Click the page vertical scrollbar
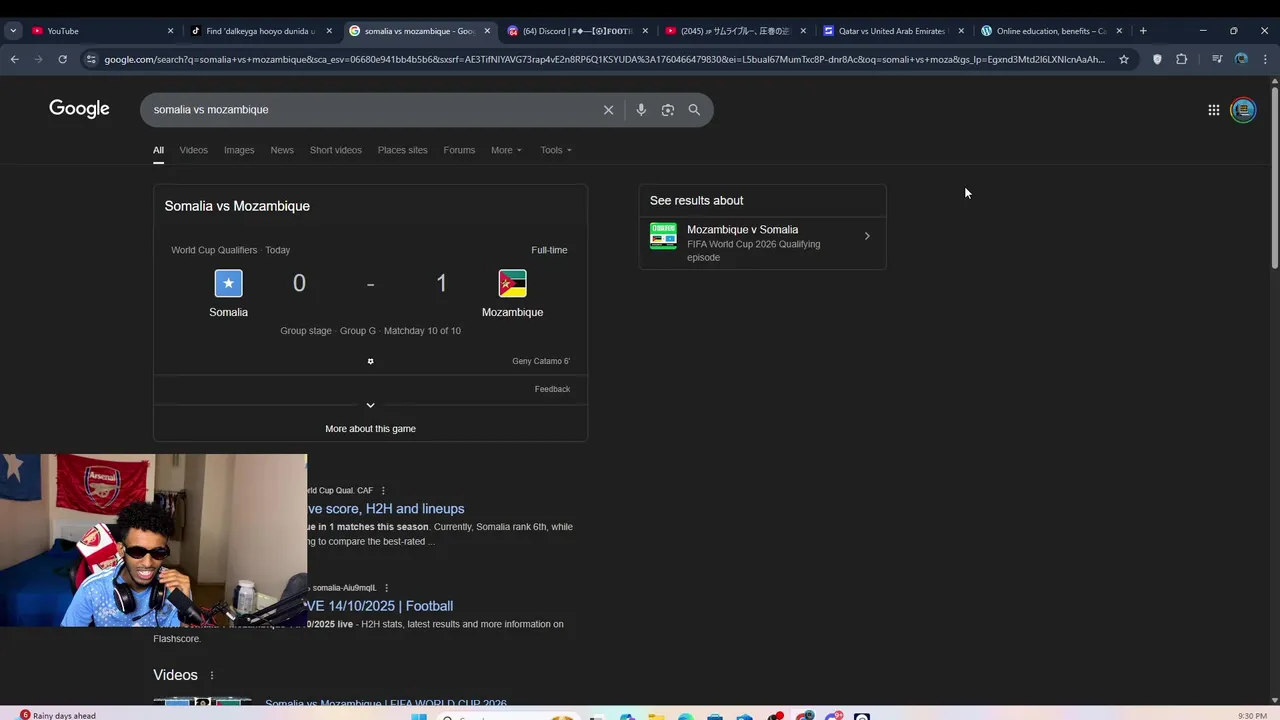The height and width of the screenshot is (720, 1280). (x=1274, y=178)
